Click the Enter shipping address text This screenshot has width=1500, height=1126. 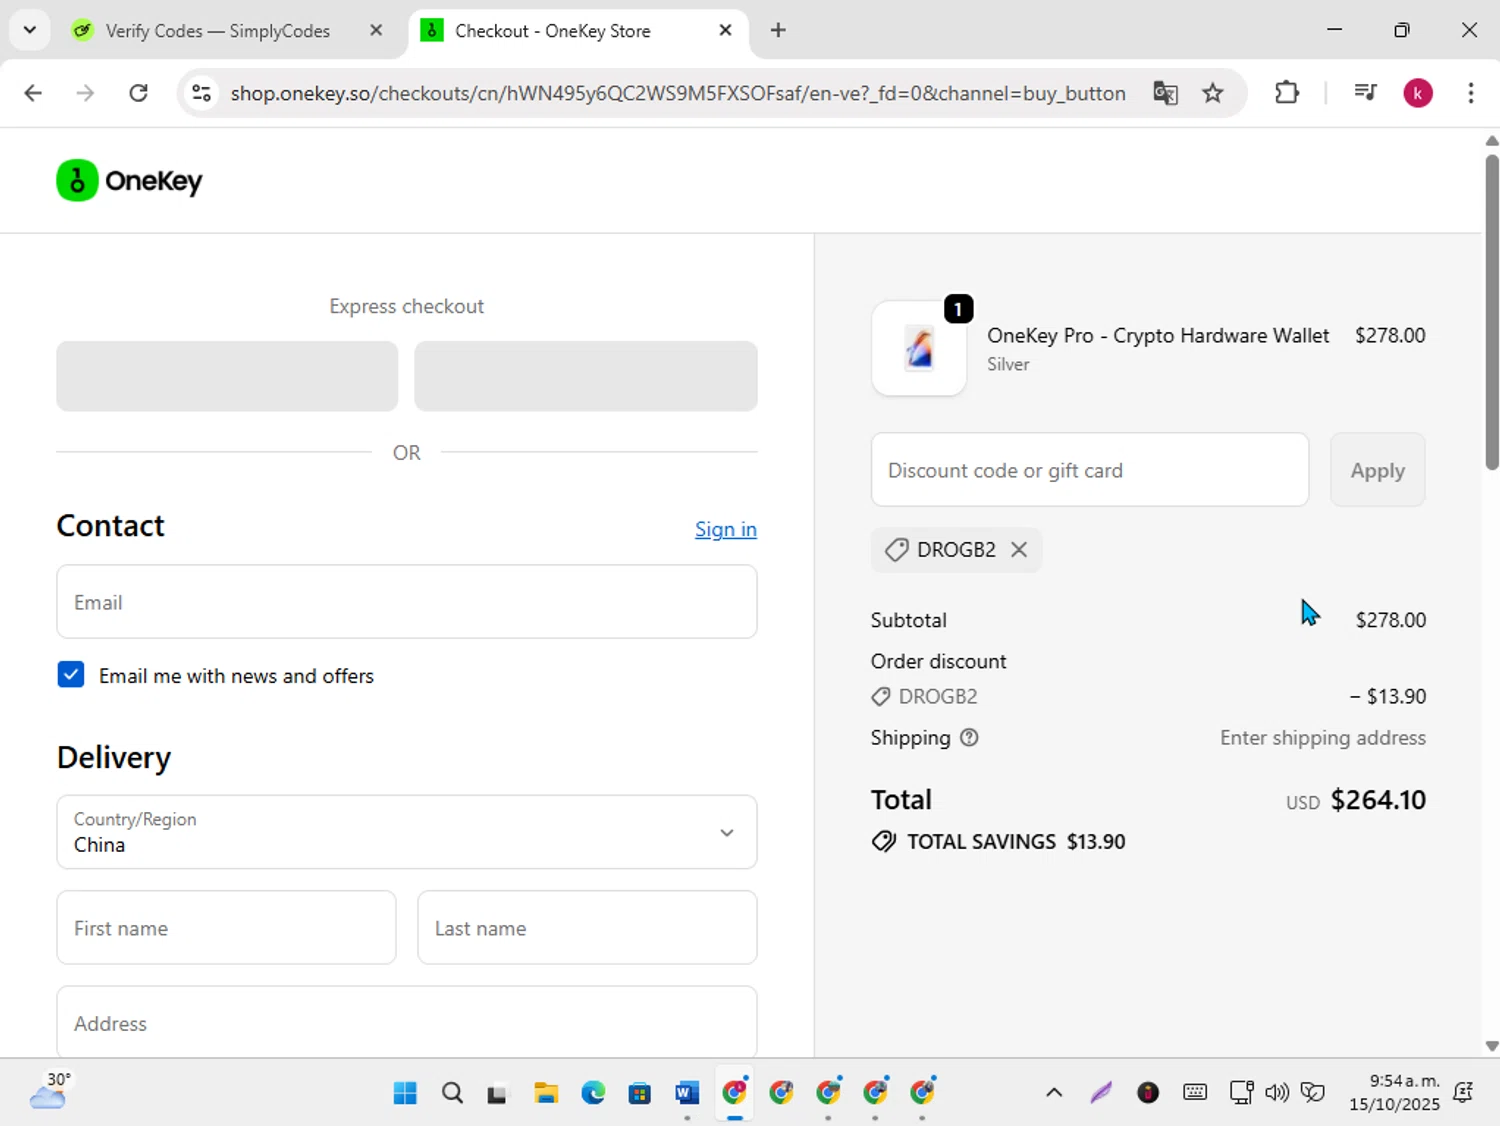(x=1323, y=738)
